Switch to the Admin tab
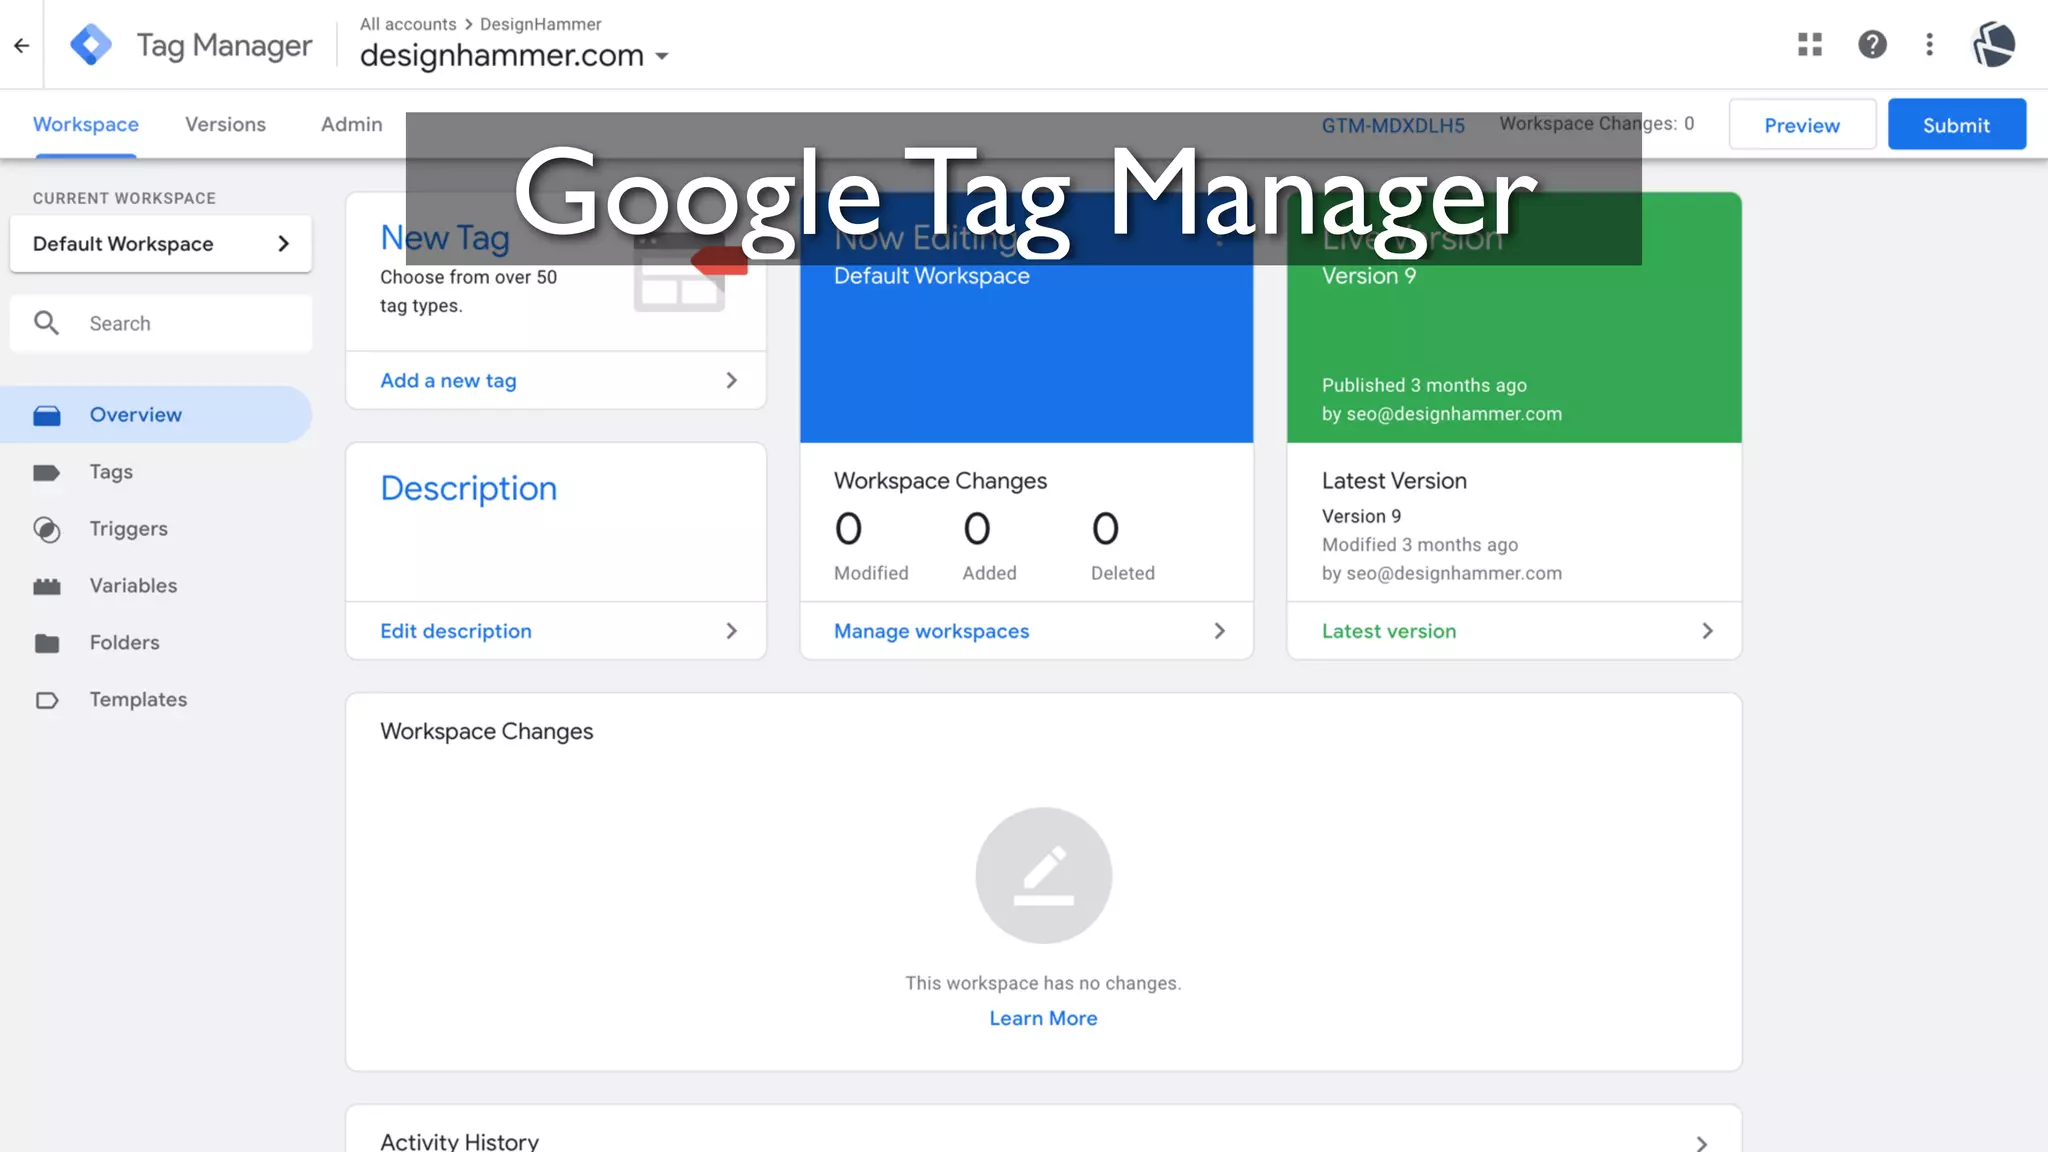Screen dimensions: 2048x1152 (x=352, y=124)
